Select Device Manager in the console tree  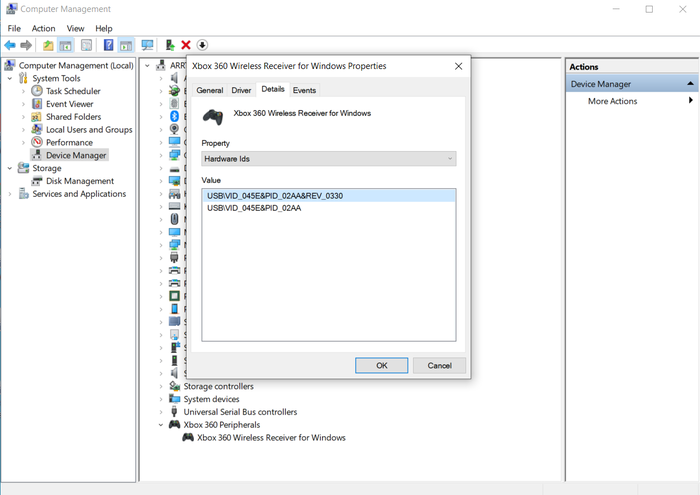click(76, 155)
